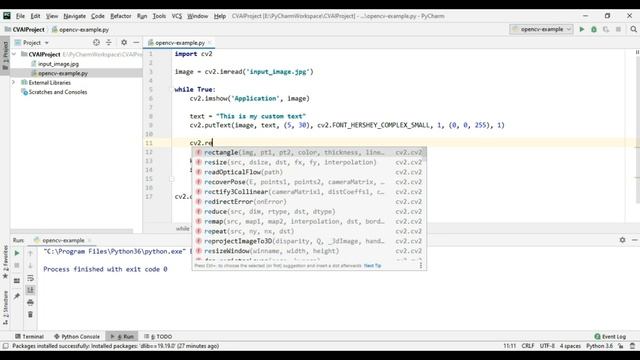Choose recoverPose suggestion in autocomplete

click(x=309, y=182)
